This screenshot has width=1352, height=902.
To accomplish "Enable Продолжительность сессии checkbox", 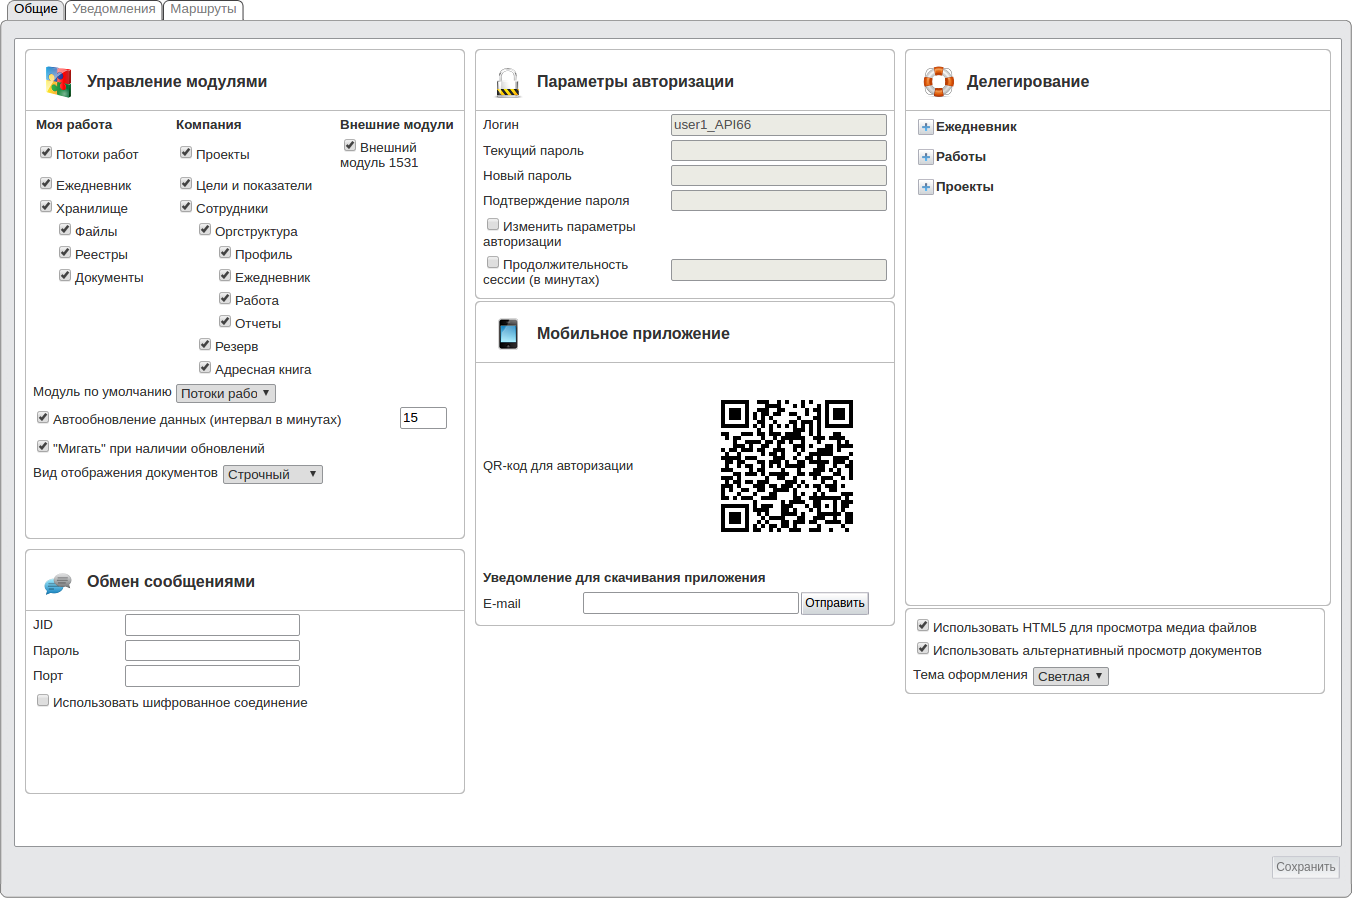I will 493,262.
